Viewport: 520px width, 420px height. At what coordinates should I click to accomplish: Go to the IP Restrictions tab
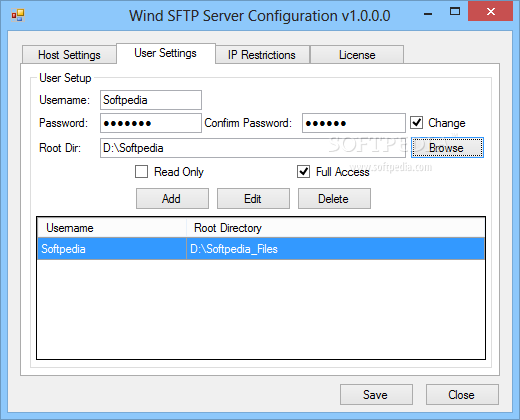point(262,55)
